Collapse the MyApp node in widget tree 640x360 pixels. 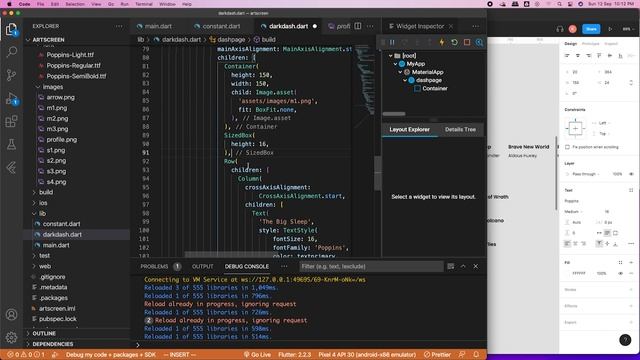pyautogui.click(x=395, y=64)
